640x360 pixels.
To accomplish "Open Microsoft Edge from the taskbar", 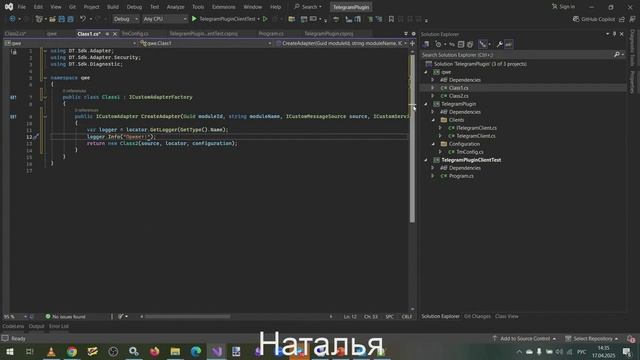I will pyautogui.click(x=196, y=351).
